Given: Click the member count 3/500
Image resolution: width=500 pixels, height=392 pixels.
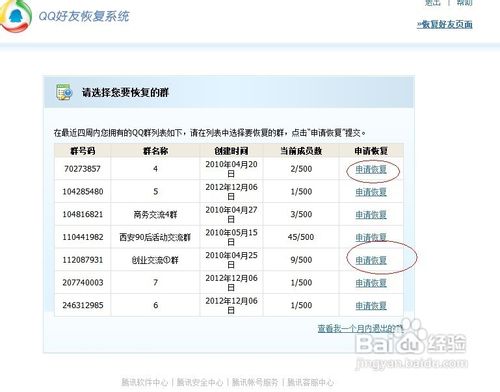Looking at the screenshot, I should [301, 214].
